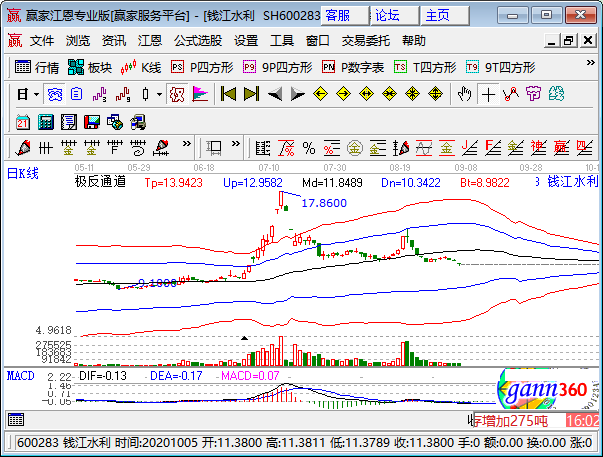
Task: Switch to the K线 candlestick chart
Action: click(141, 67)
